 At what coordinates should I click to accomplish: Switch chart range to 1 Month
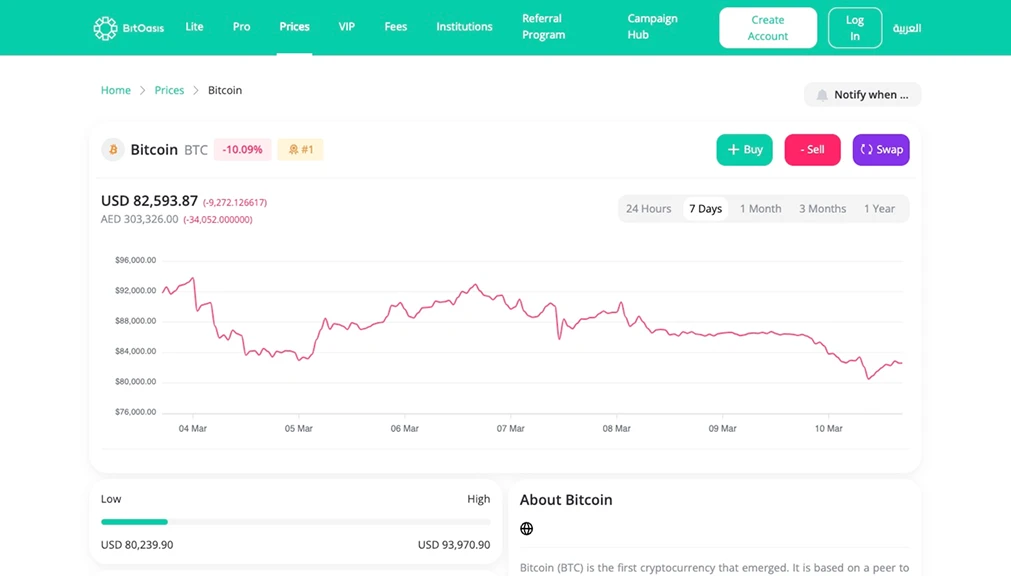click(760, 209)
